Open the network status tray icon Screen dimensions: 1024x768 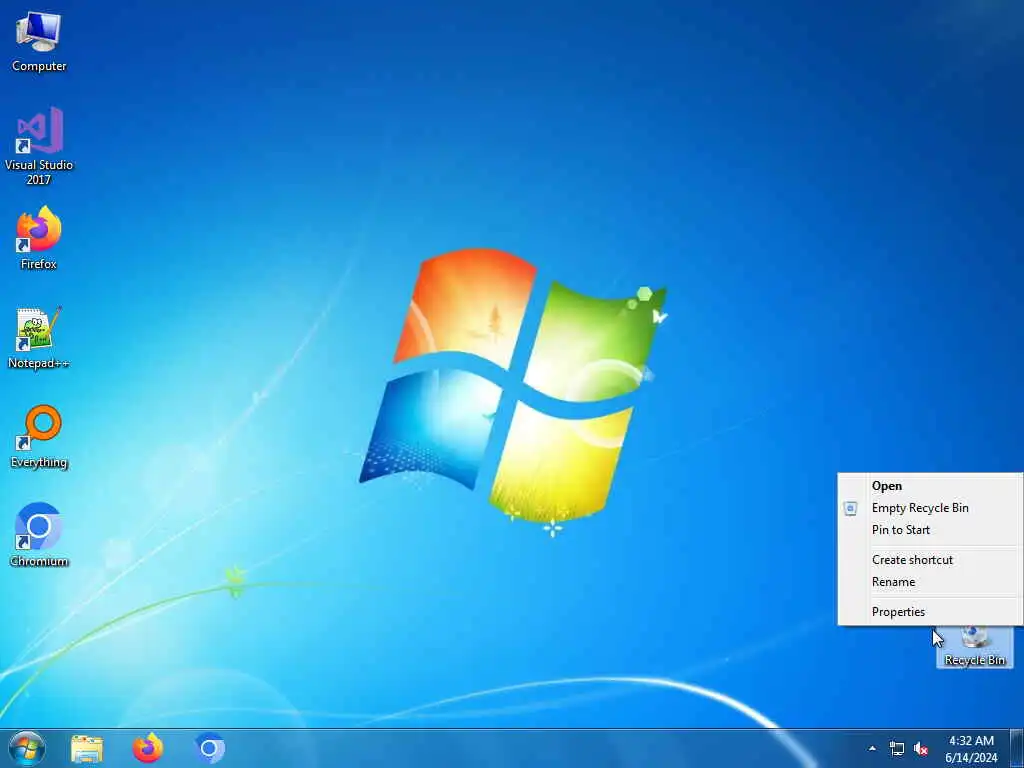[897, 749]
